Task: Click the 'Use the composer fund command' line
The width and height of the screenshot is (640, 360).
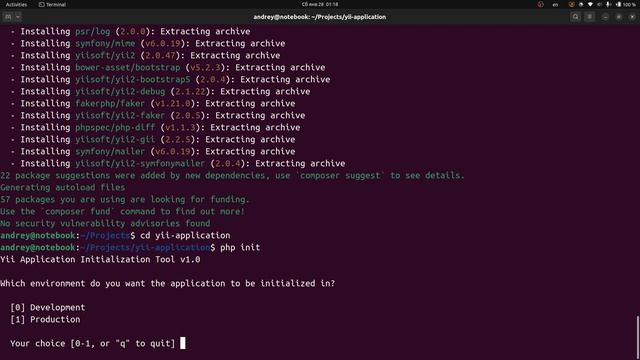Action: [122, 211]
